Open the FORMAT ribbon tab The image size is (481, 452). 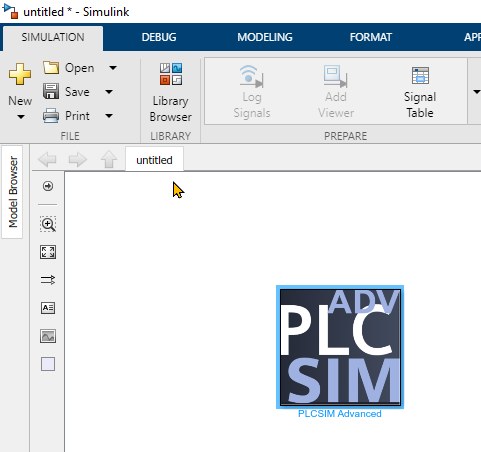click(x=371, y=37)
